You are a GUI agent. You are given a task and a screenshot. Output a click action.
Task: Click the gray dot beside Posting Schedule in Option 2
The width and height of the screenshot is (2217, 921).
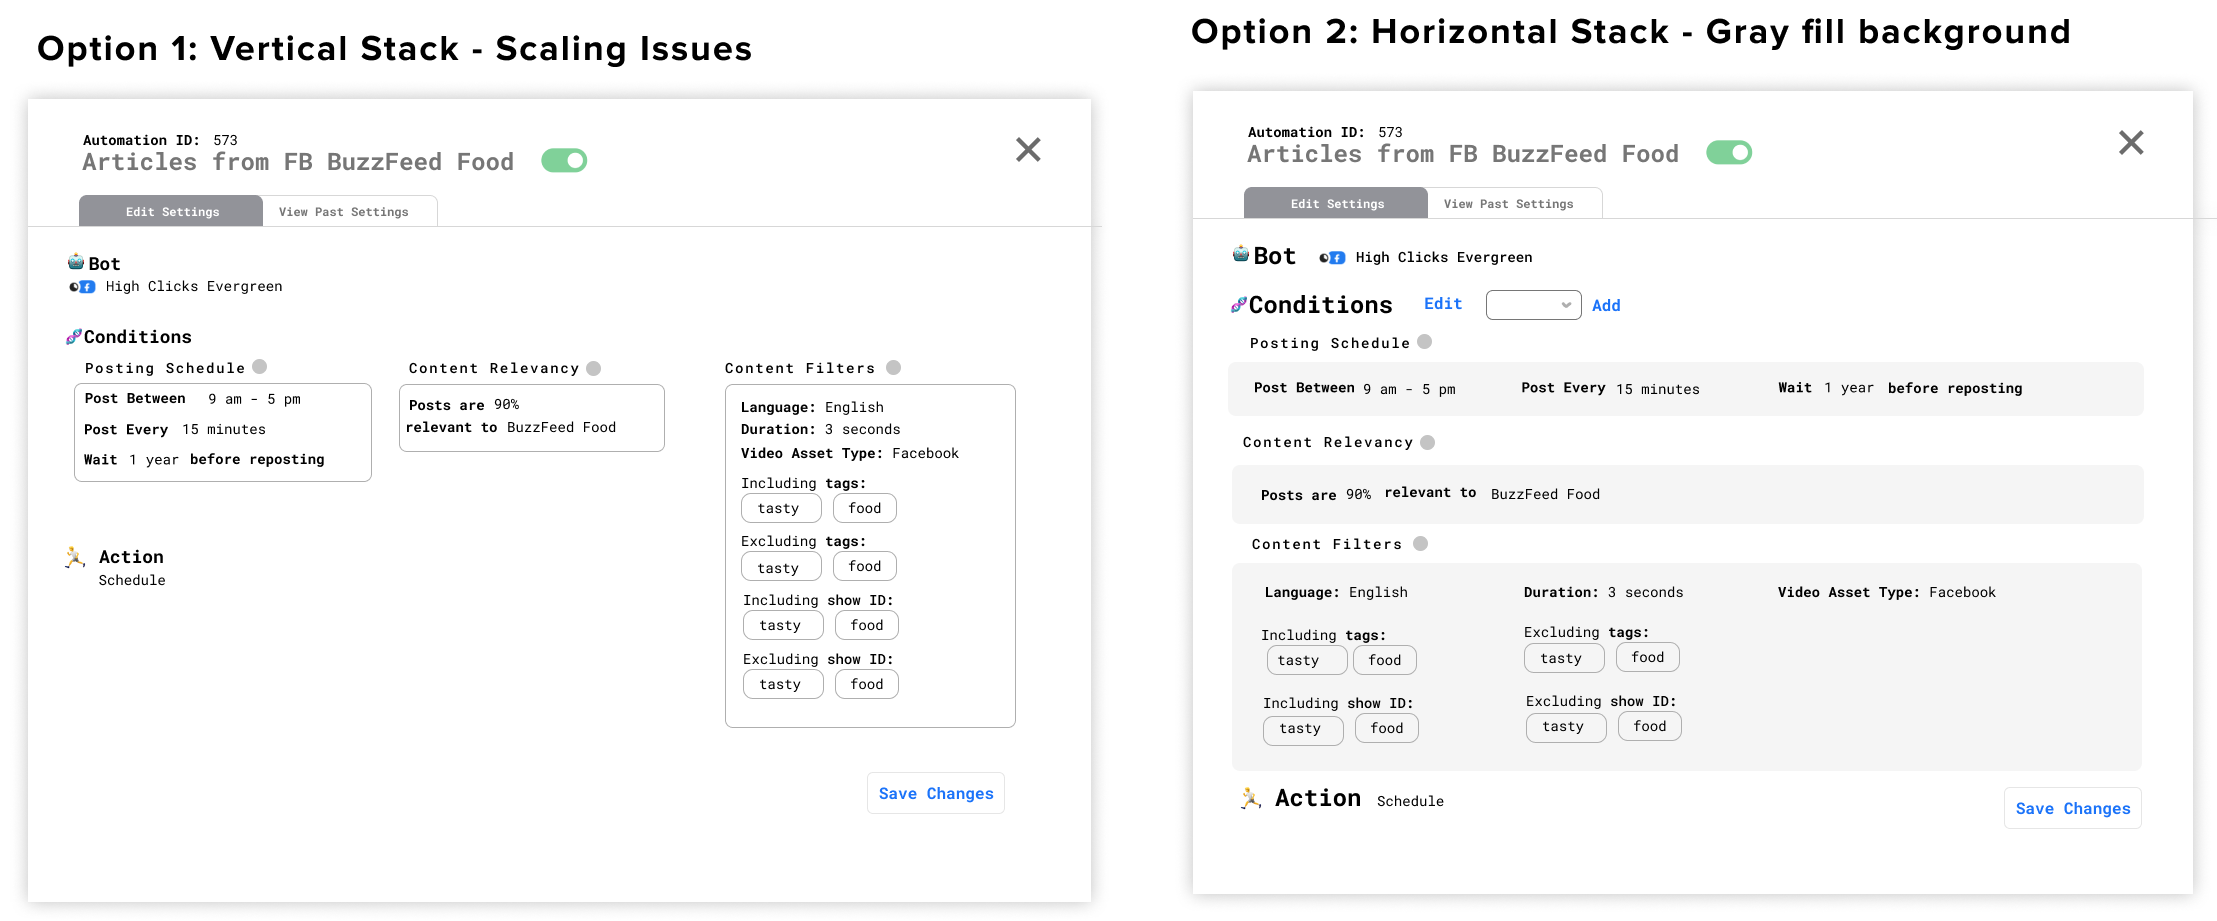coord(1424,342)
